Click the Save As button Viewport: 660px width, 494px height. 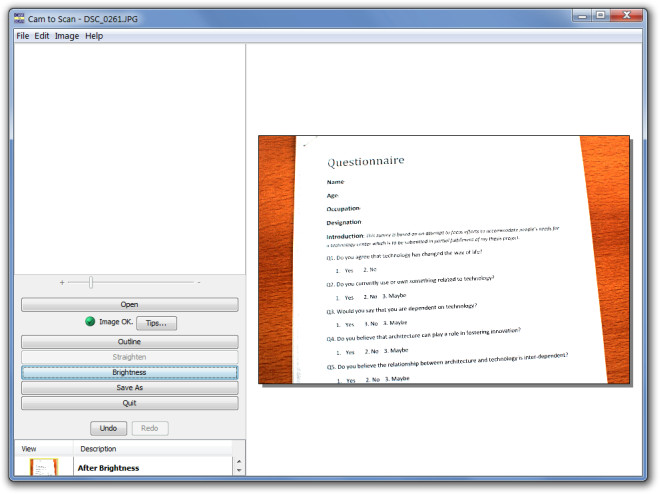130,388
